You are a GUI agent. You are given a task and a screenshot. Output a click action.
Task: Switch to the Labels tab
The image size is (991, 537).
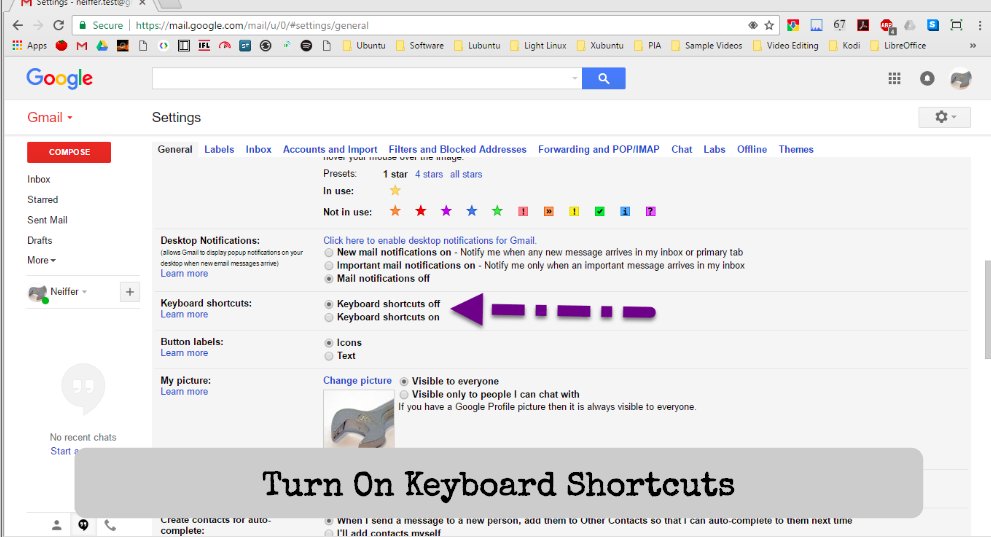point(219,149)
